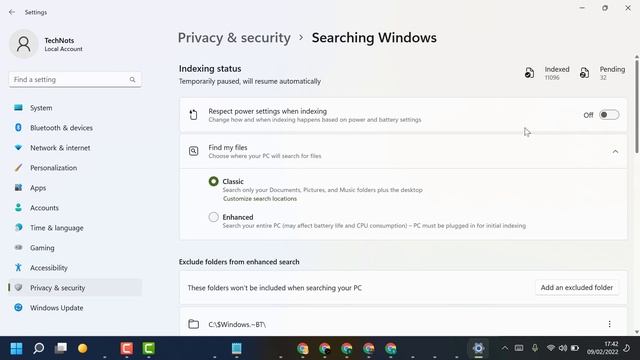This screenshot has height=360, width=640.
Task: Click the Indexing status heading text
Action: tap(210, 69)
